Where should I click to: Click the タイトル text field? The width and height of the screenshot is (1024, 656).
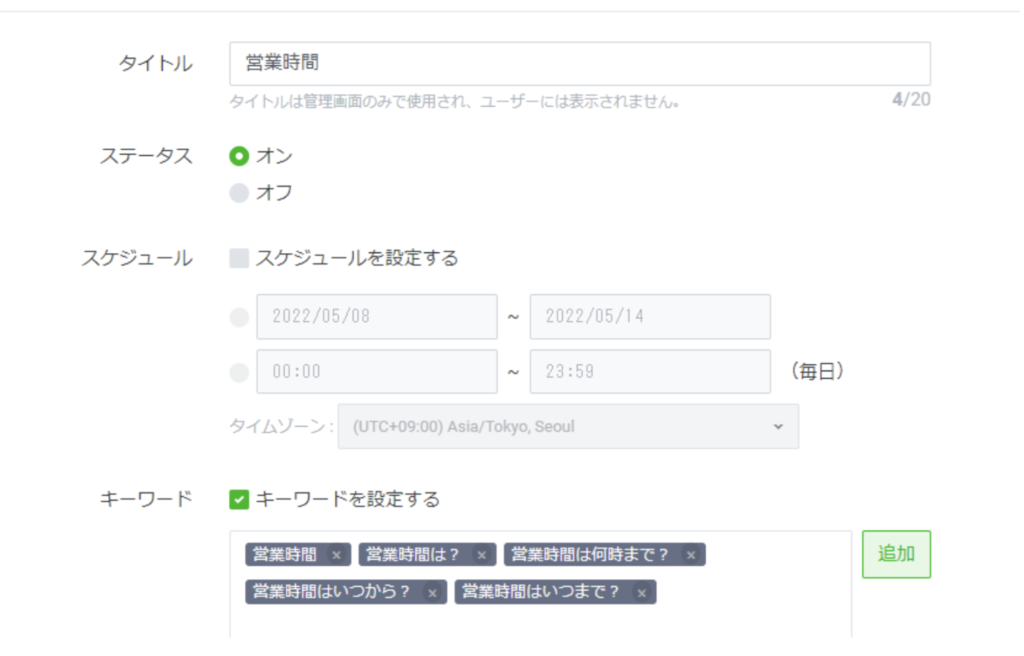(579, 64)
